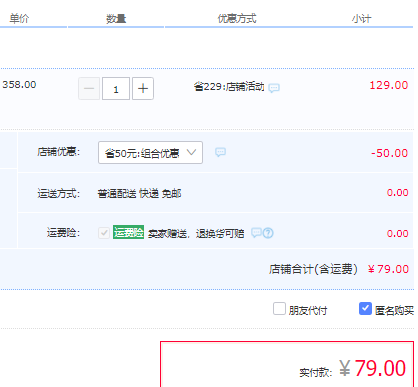This screenshot has height=387, width=418.
Task: Click the 小计 column header
Action: (361, 19)
